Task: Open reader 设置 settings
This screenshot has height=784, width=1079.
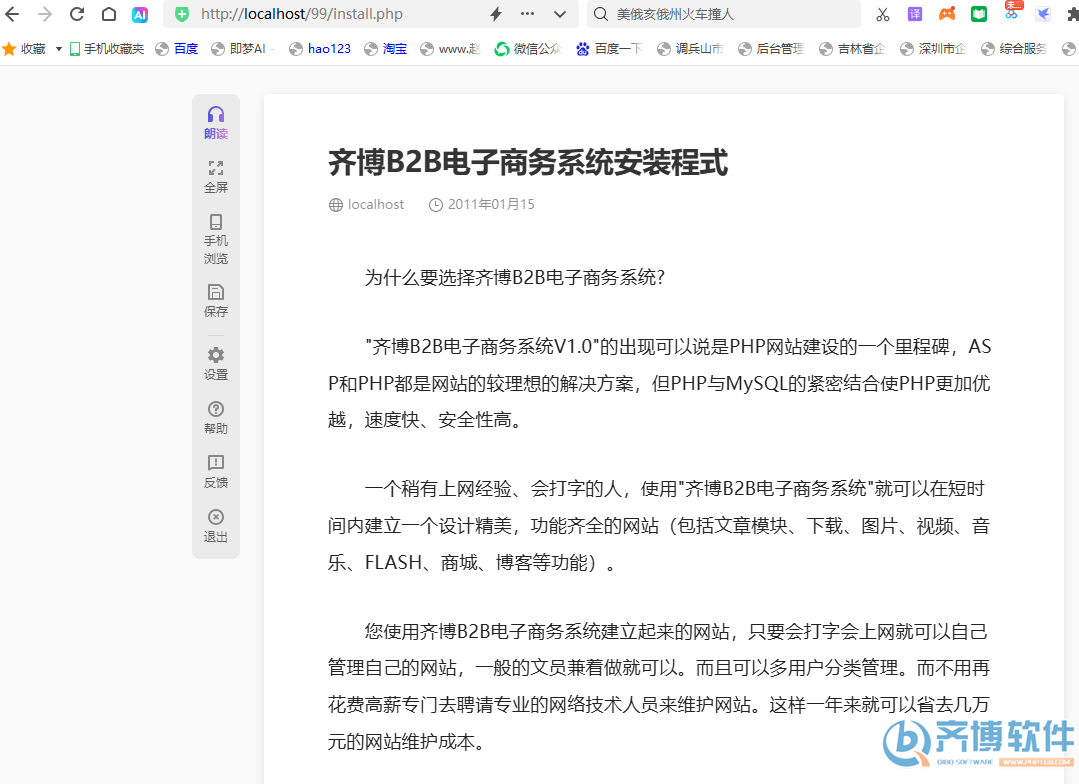Action: pos(216,363)
